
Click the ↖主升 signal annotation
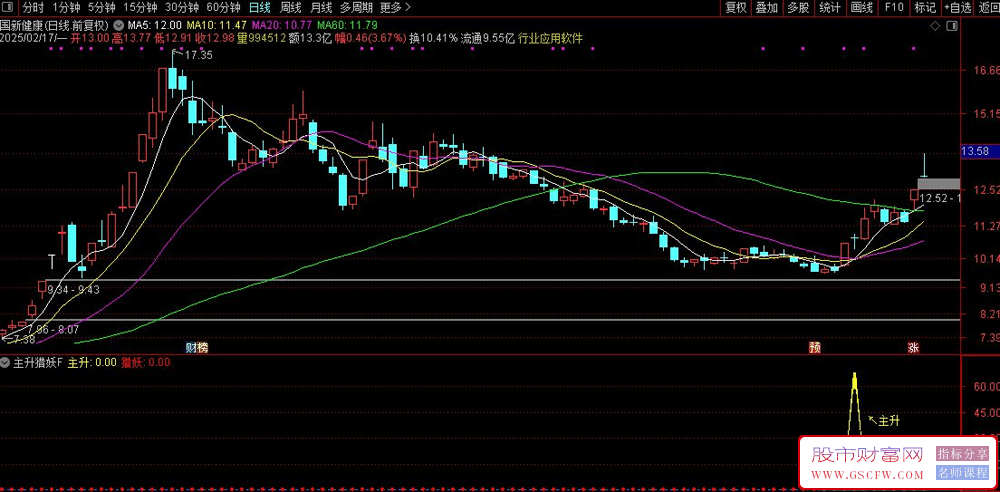point(884,421)
